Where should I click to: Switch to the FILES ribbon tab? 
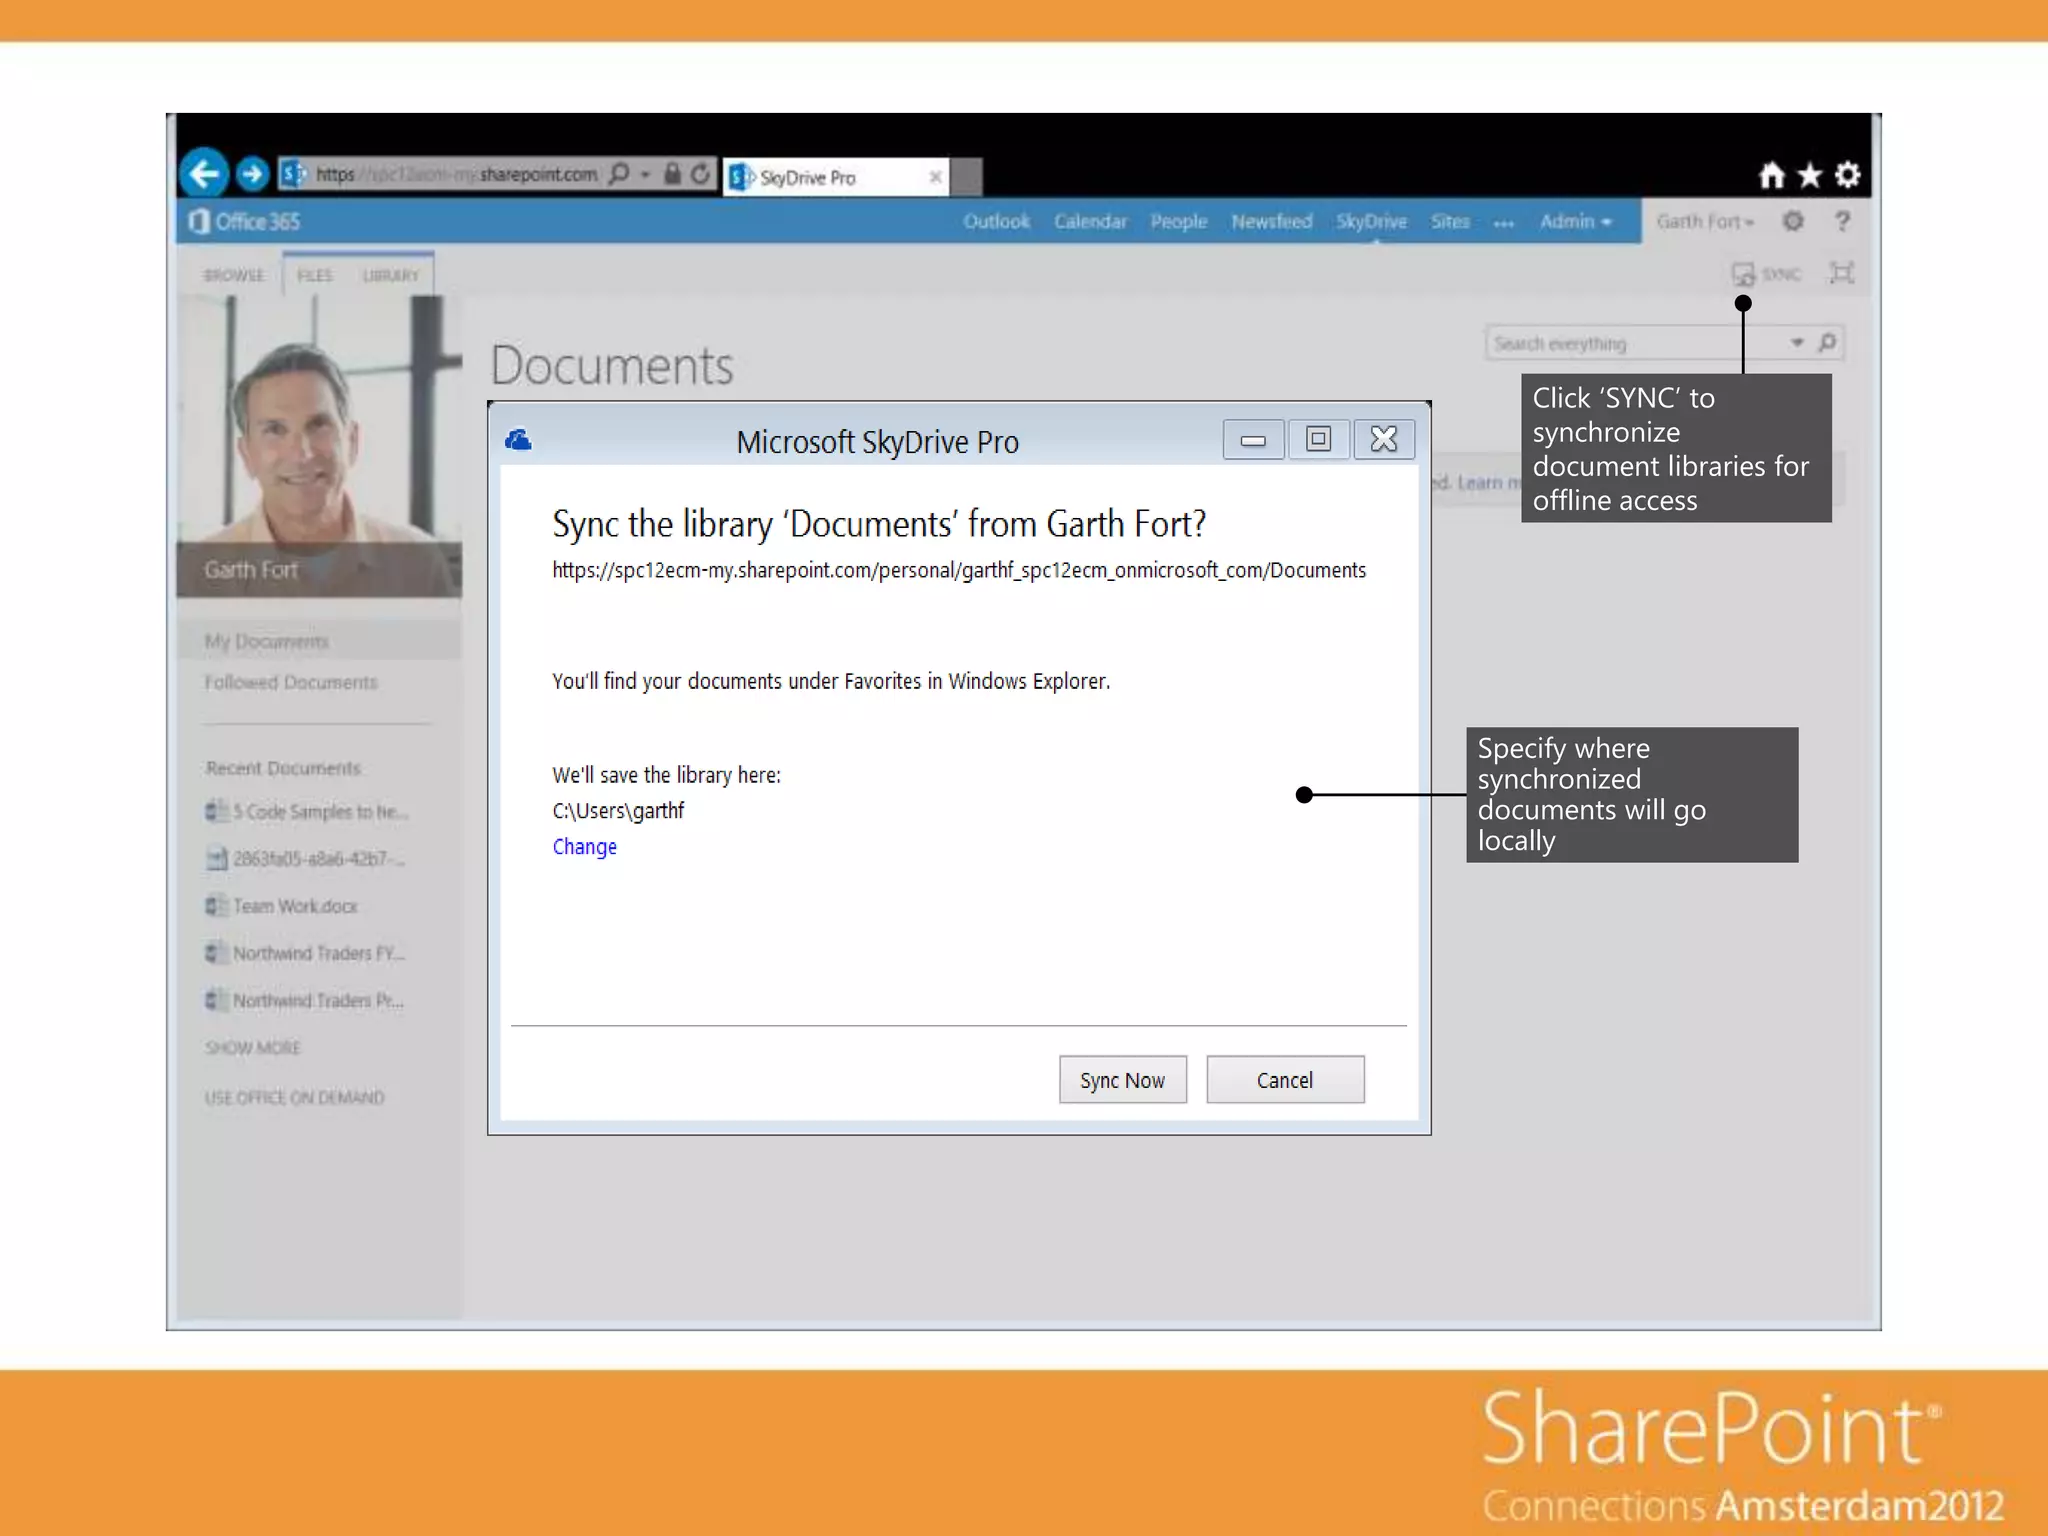(314, 275)
